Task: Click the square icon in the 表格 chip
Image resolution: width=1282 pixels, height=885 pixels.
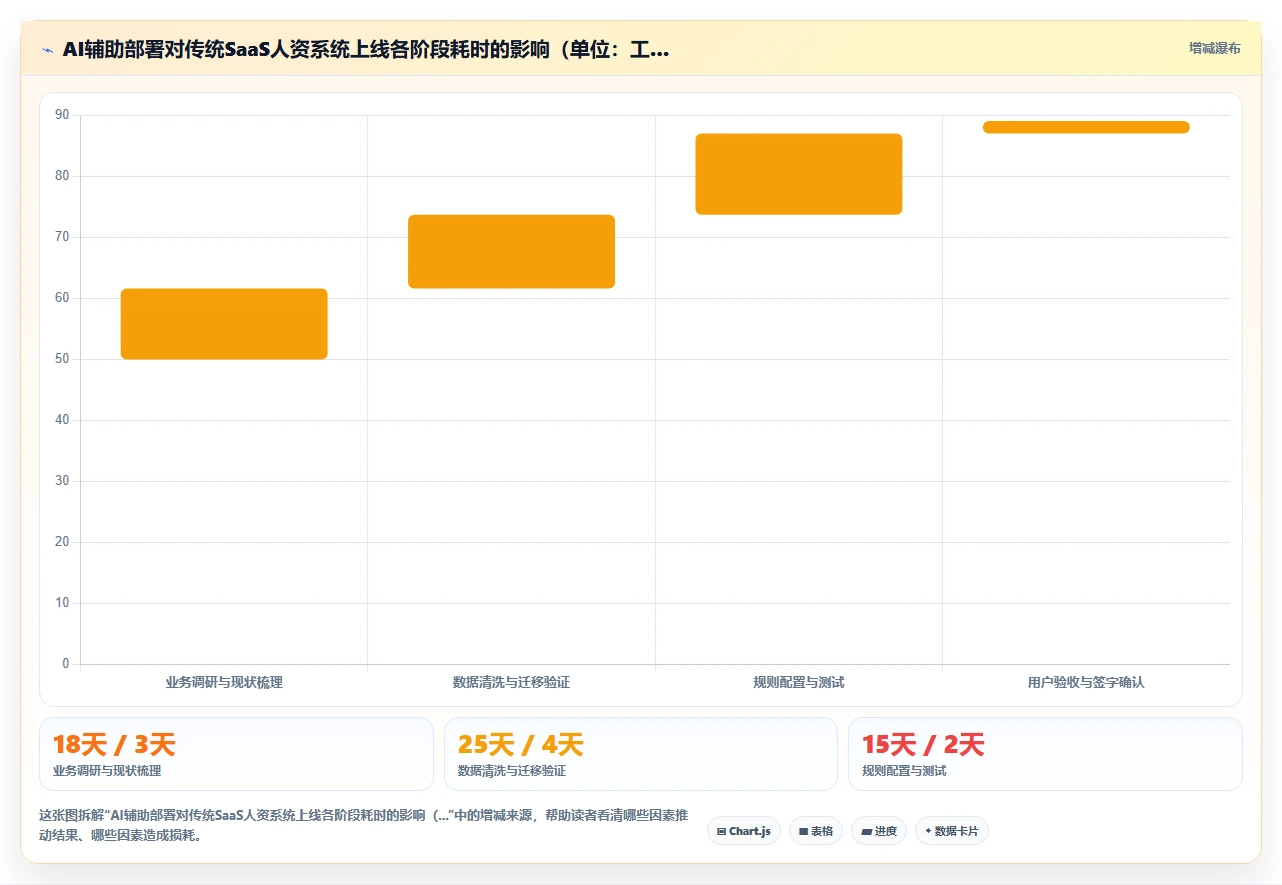Action: (803, 832)
